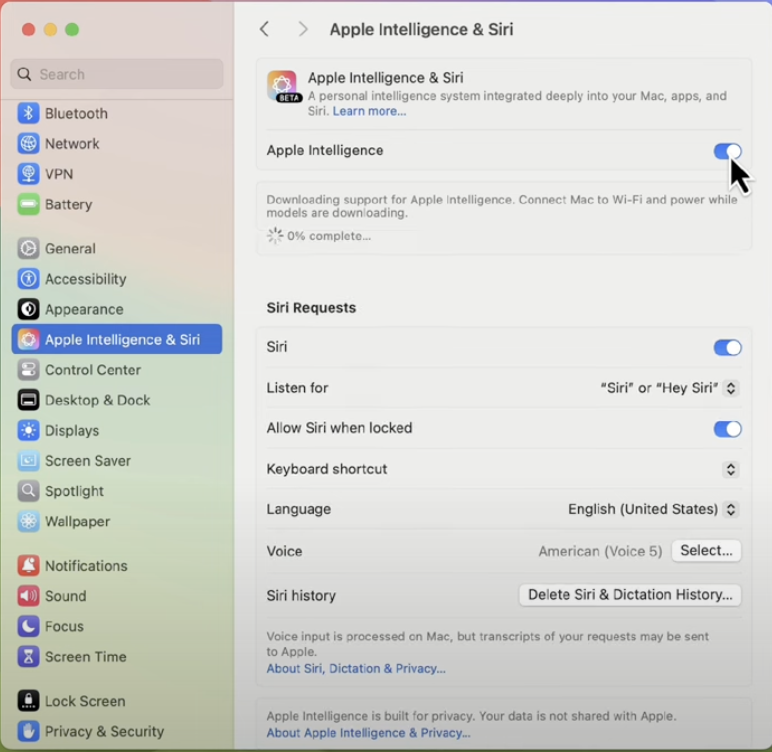Click the "Spotlight" sidebar label
Image resolution: width=772 pixels, height=752 pixels.
coord(74,491)
